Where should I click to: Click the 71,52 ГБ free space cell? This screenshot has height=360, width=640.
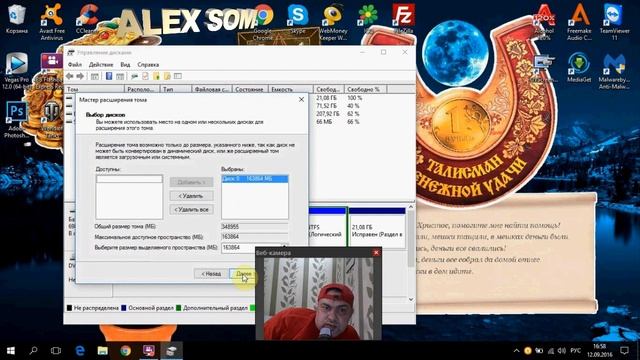pyautogui.click(x=326, y=106)
